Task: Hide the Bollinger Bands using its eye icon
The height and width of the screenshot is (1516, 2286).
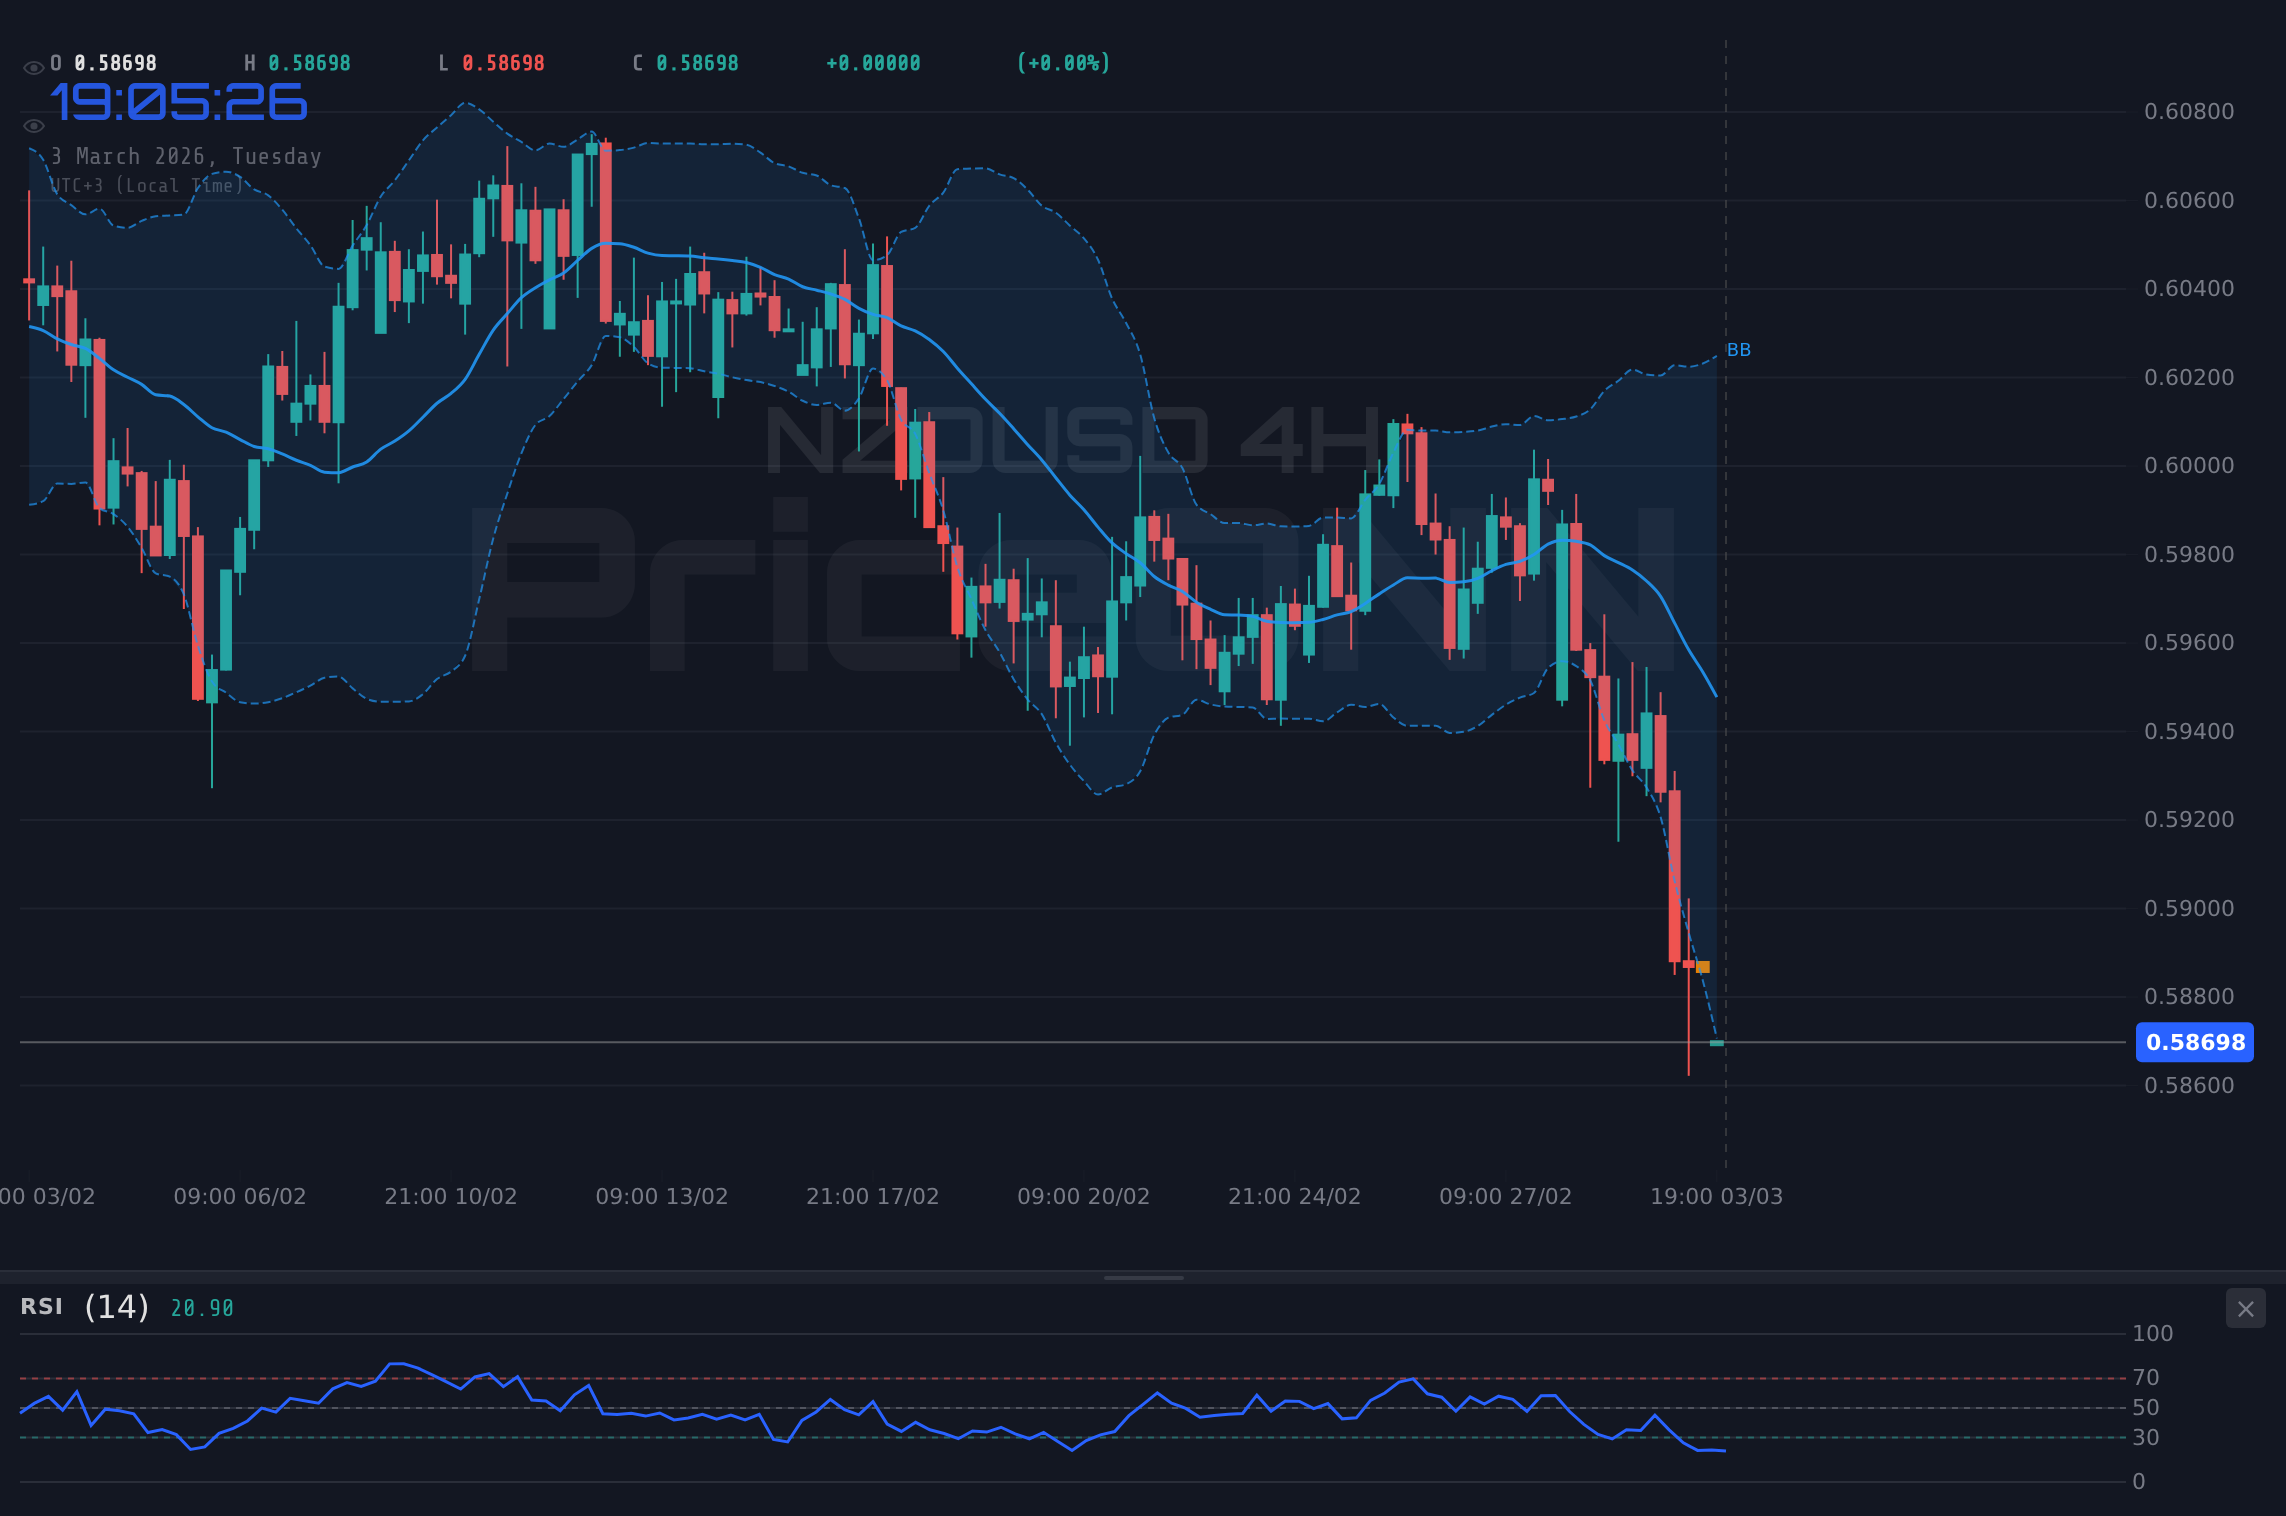Action: (x=34, y=126)
